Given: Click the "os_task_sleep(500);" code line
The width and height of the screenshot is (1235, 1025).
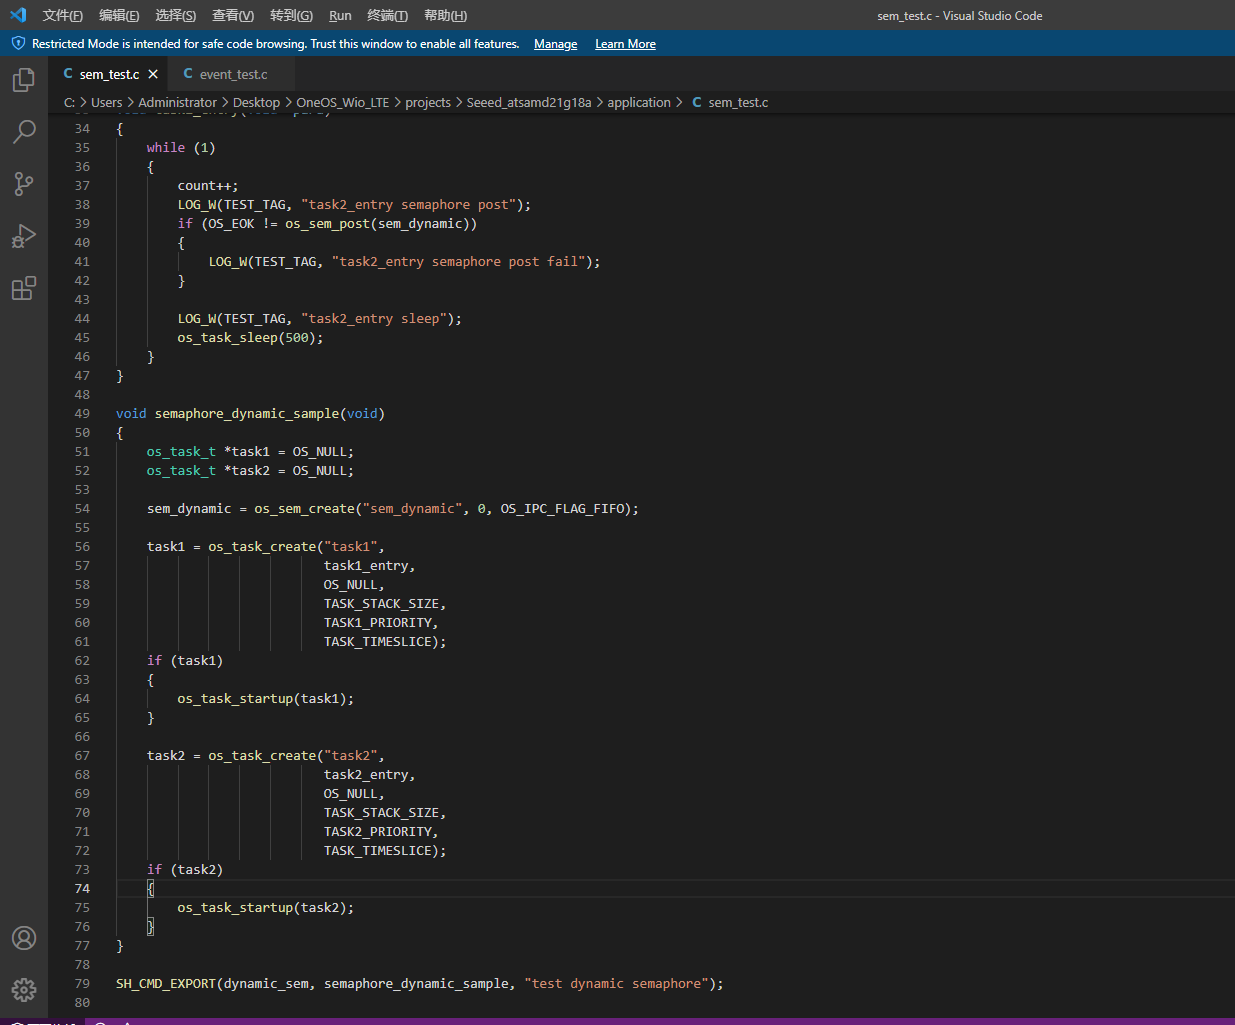Looking at the screenshot, I should (251, 338).
